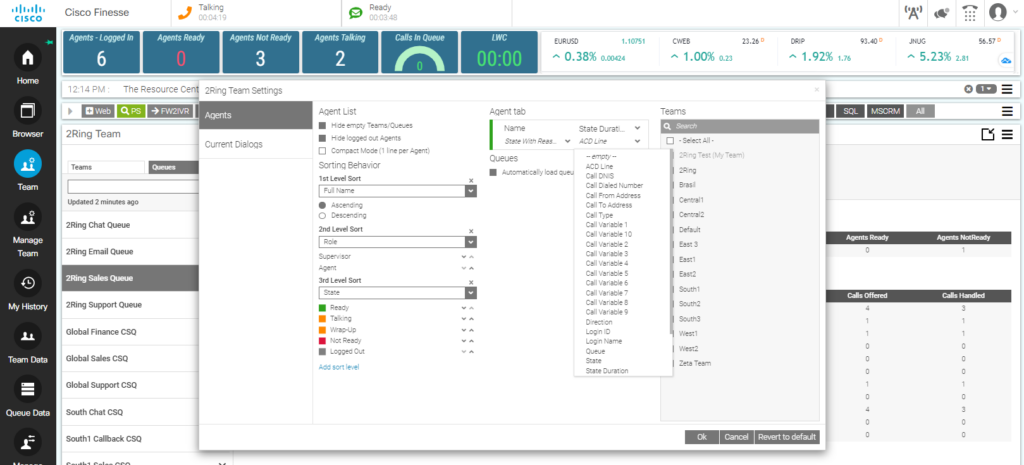The width and height of the screenshot is (1024, 465).
Task: Click the MSCRM toolbar button
Action: coord(885,112)
